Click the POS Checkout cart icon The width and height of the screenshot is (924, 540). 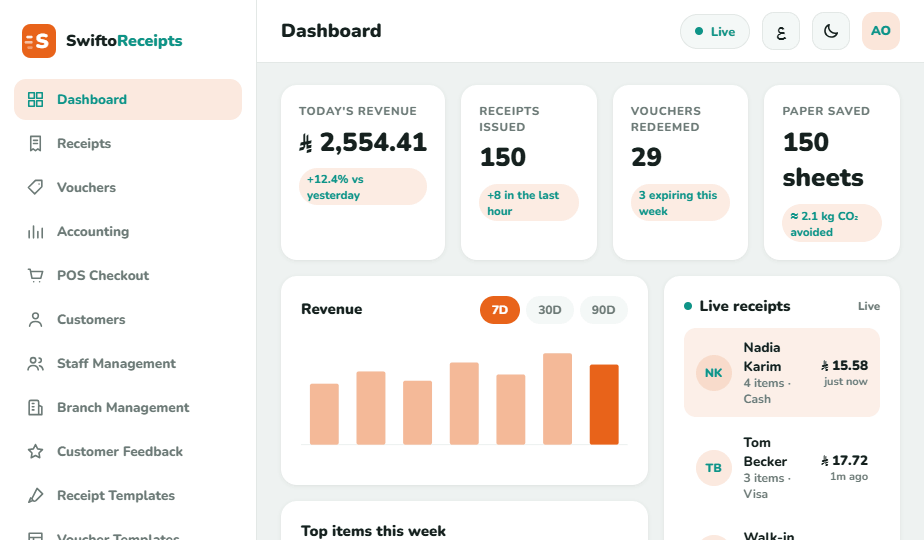(x=35, y=275)
